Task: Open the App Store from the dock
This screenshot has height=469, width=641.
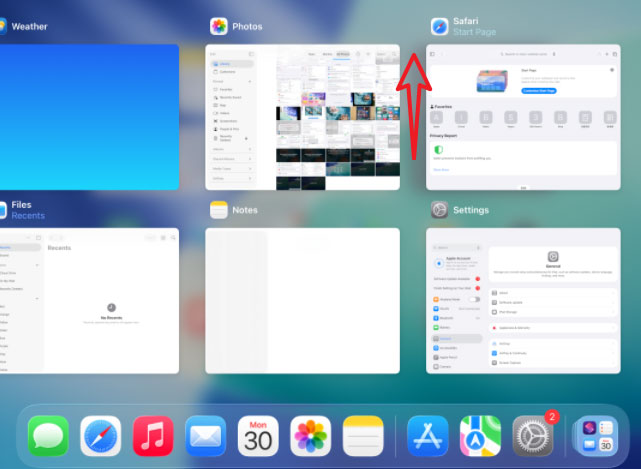Action: (428, 436)
